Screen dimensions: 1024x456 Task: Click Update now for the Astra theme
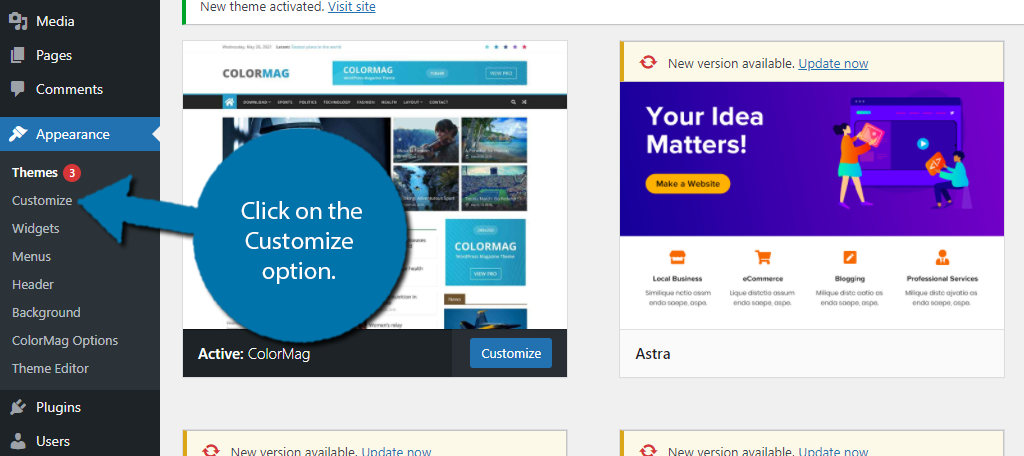click(x=833, y=63)
